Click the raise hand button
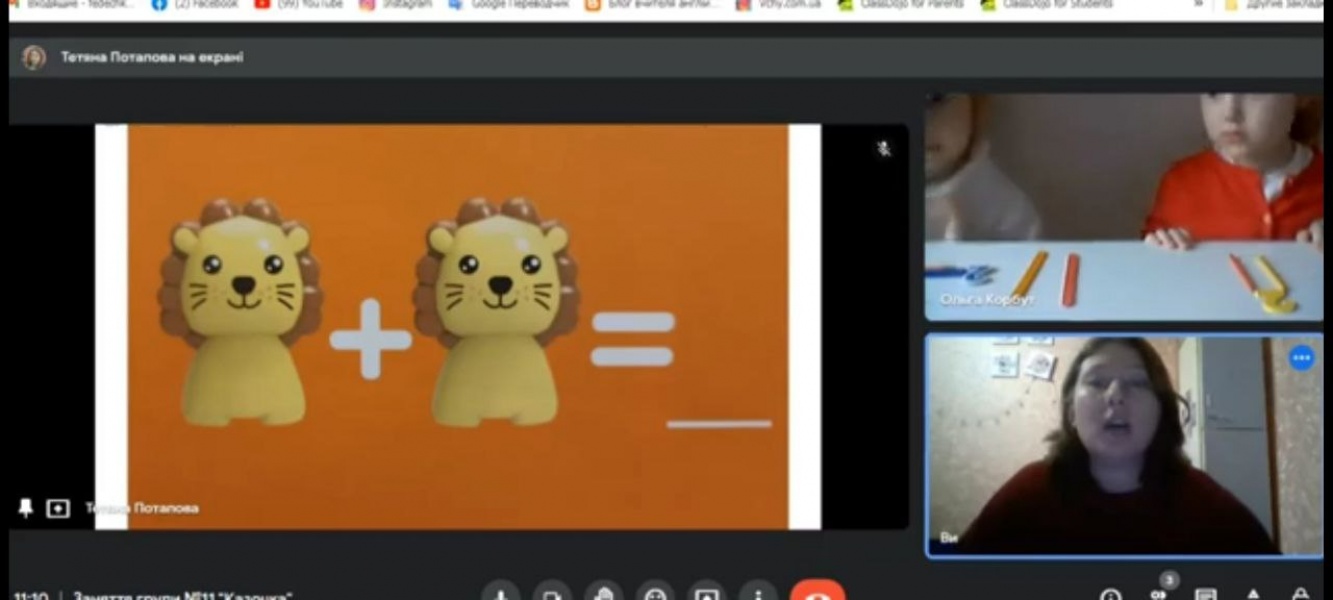Screen dimensions: 1333x600 604,594
